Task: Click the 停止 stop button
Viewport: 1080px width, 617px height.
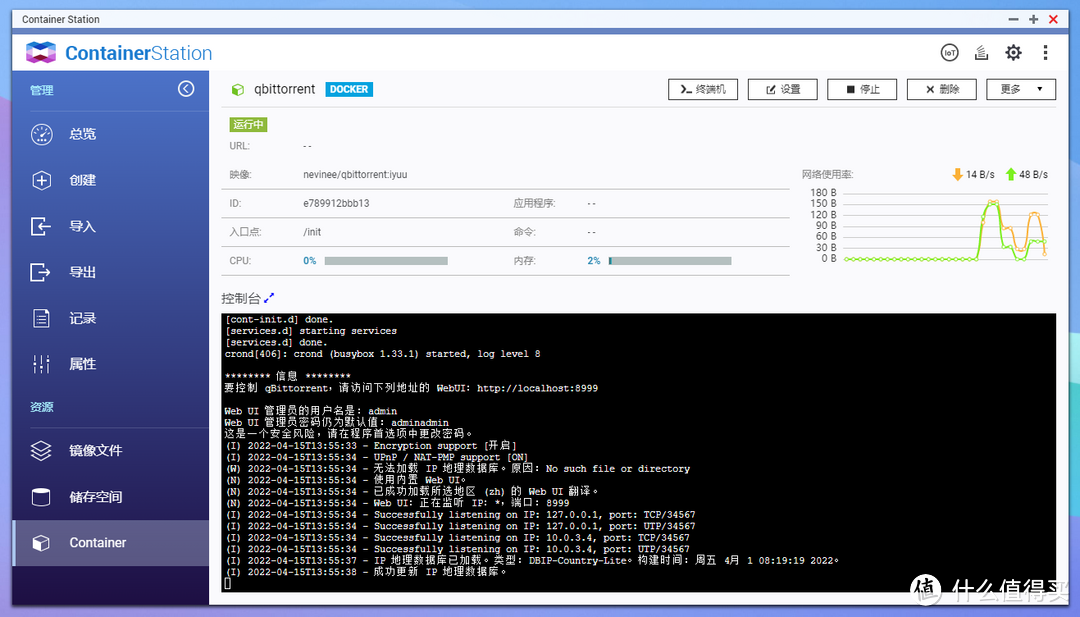Action: [862, 90]
